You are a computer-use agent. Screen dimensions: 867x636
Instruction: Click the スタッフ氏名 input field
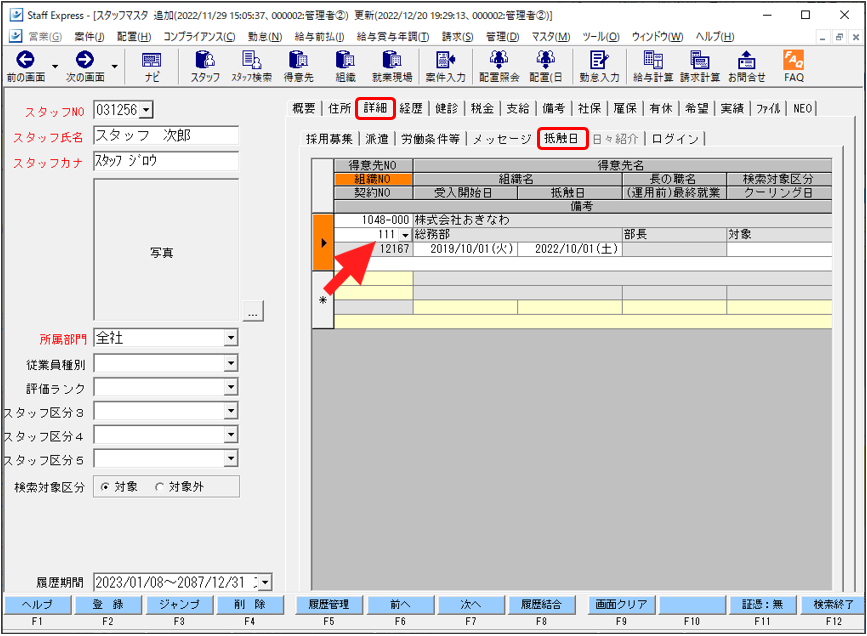point(166,136)
